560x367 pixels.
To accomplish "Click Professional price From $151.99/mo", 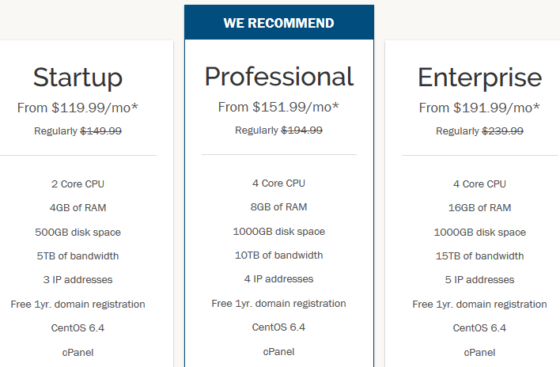I will pyautogui.click(x=279, y=107).
